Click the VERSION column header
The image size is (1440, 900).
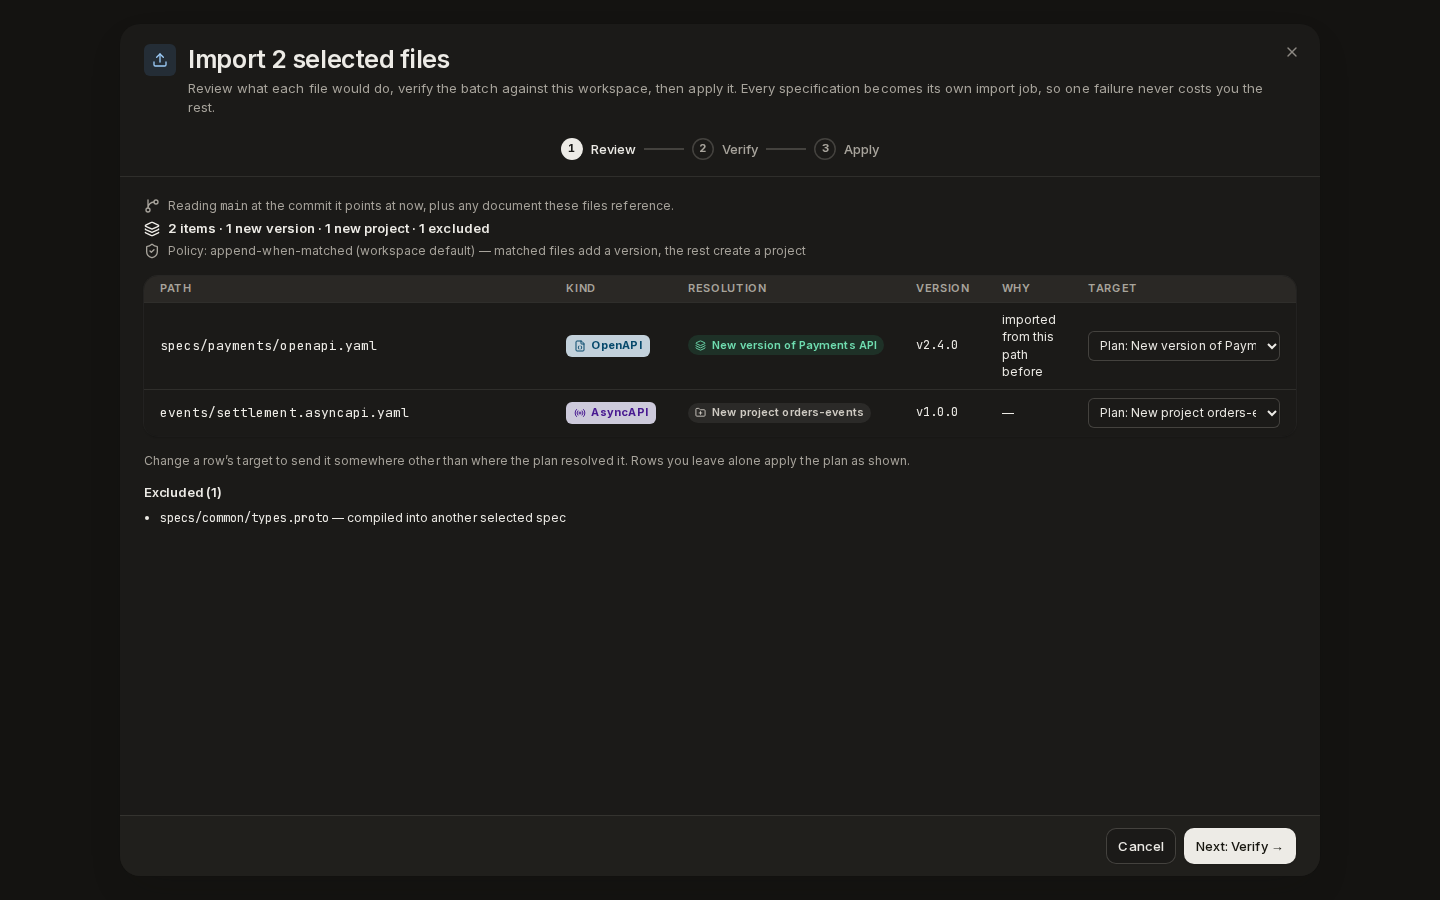pyautogui.click(x=943, y=288)
